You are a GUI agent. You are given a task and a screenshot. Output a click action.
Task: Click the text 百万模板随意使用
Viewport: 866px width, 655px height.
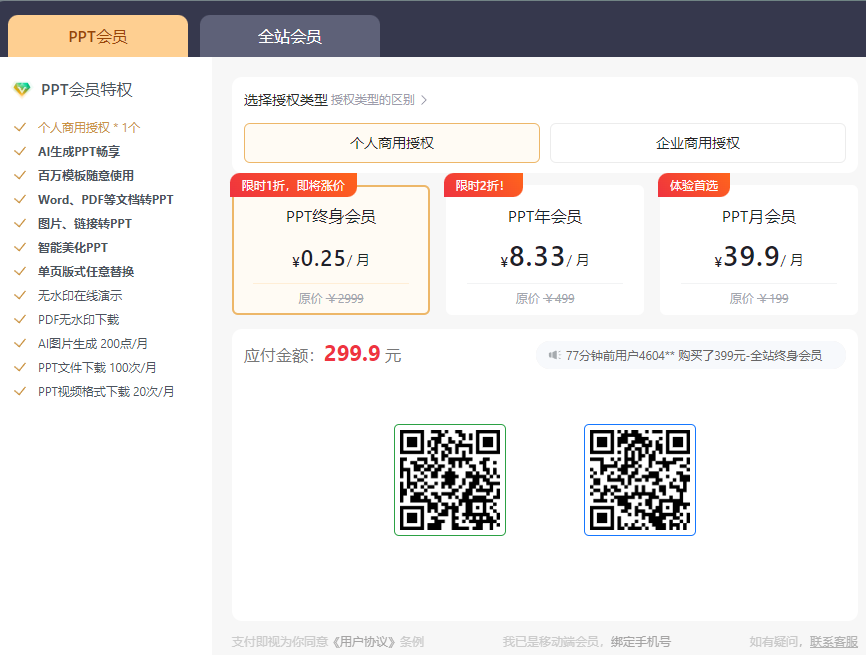[x=86, y=176]
